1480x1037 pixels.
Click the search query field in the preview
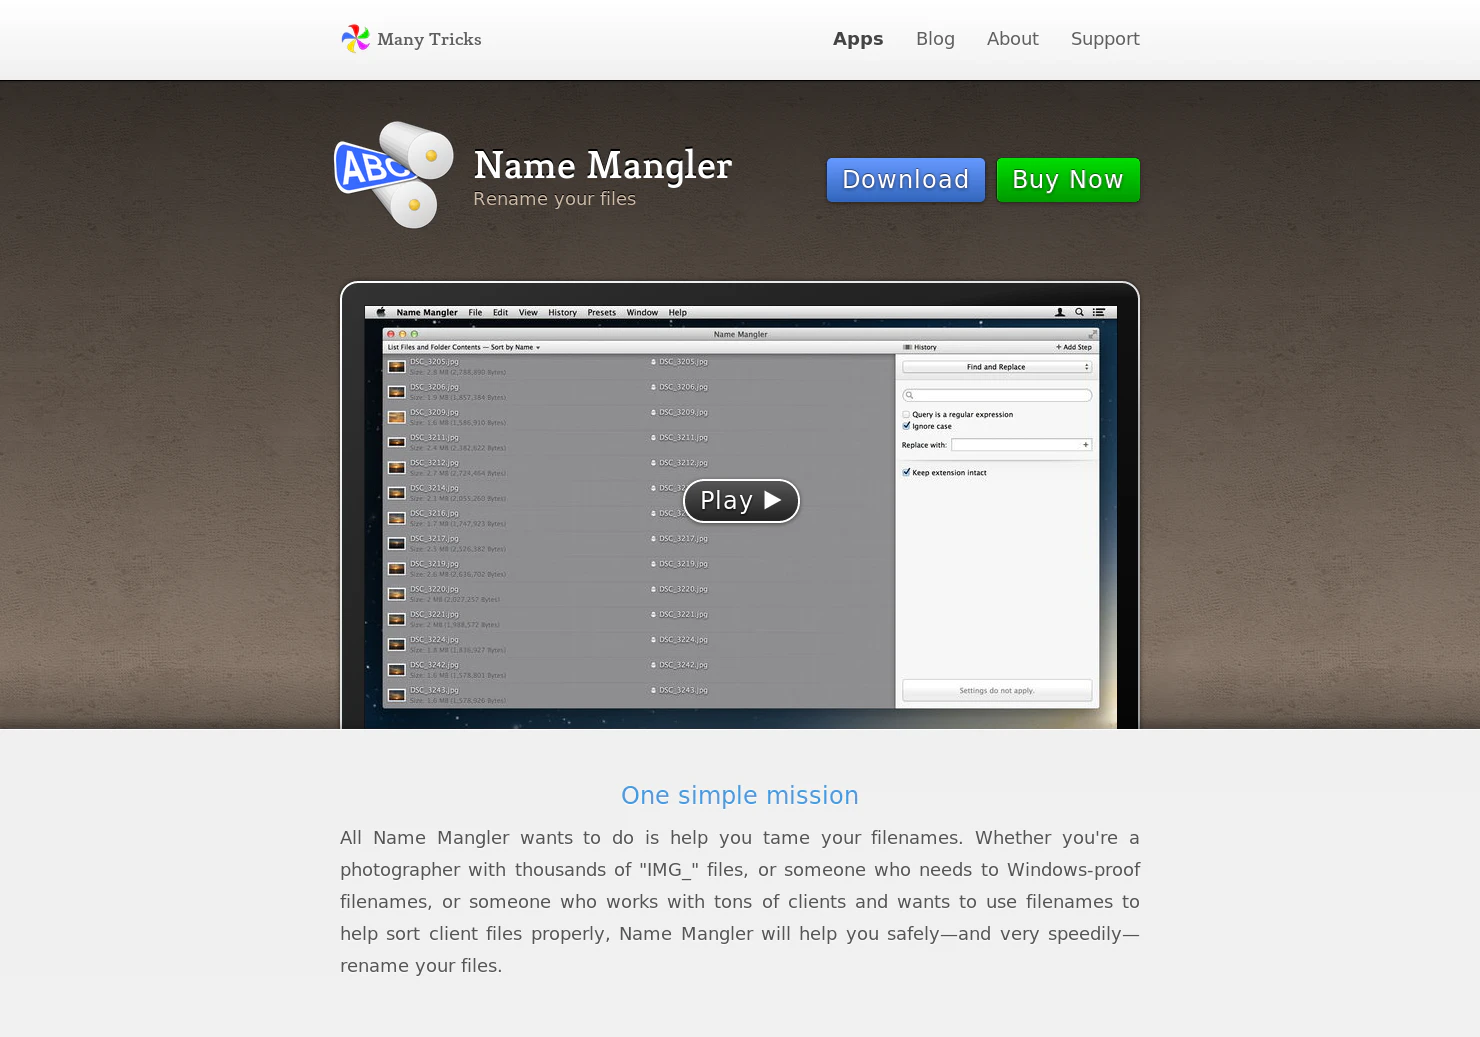pyautogui.click(x=997, y=395)
